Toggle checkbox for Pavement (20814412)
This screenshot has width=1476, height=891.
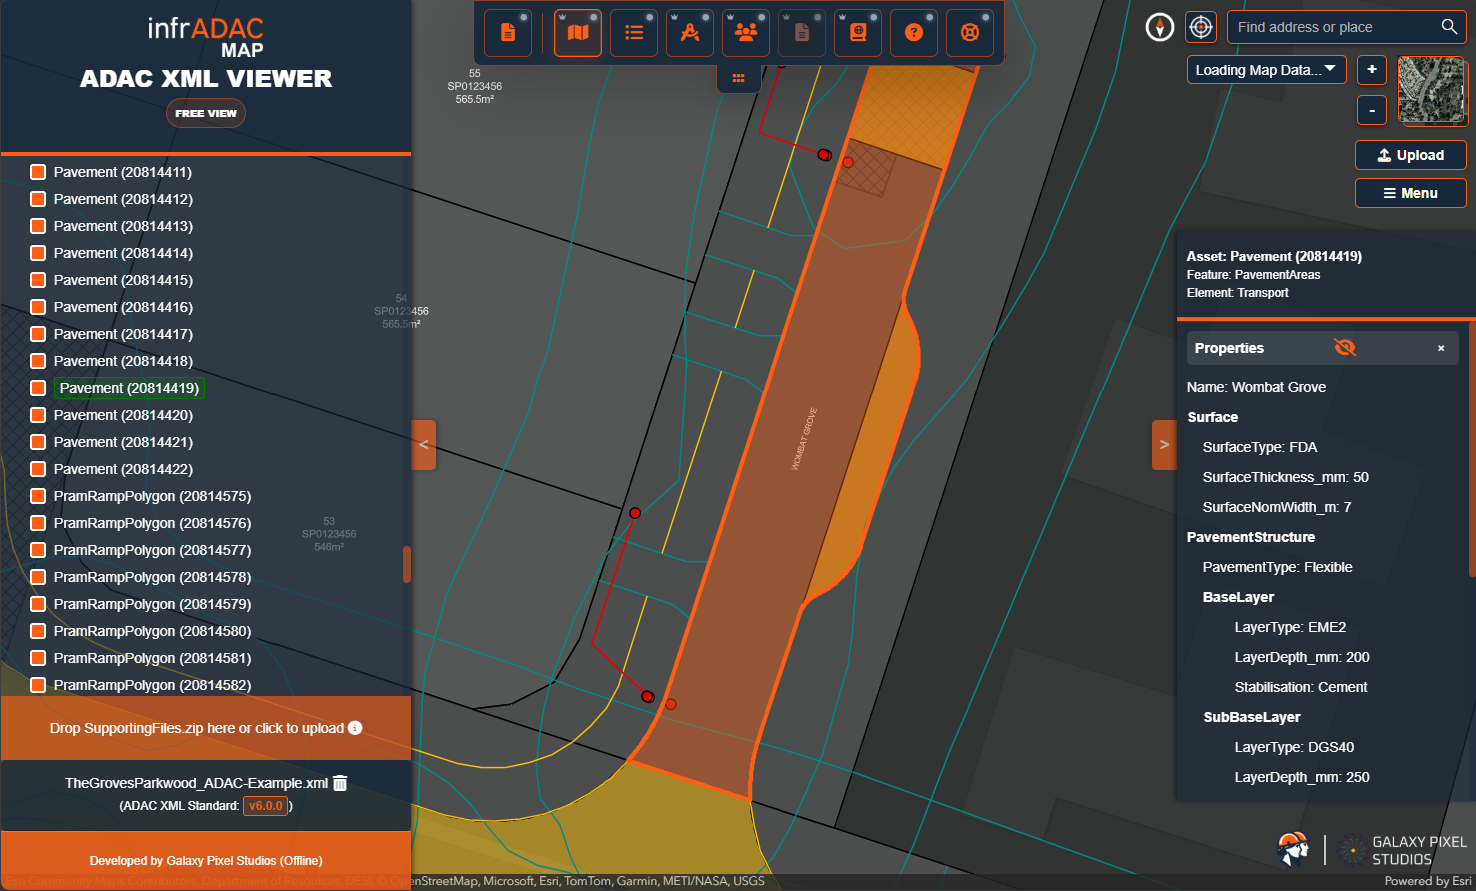(x=38, y=199)
